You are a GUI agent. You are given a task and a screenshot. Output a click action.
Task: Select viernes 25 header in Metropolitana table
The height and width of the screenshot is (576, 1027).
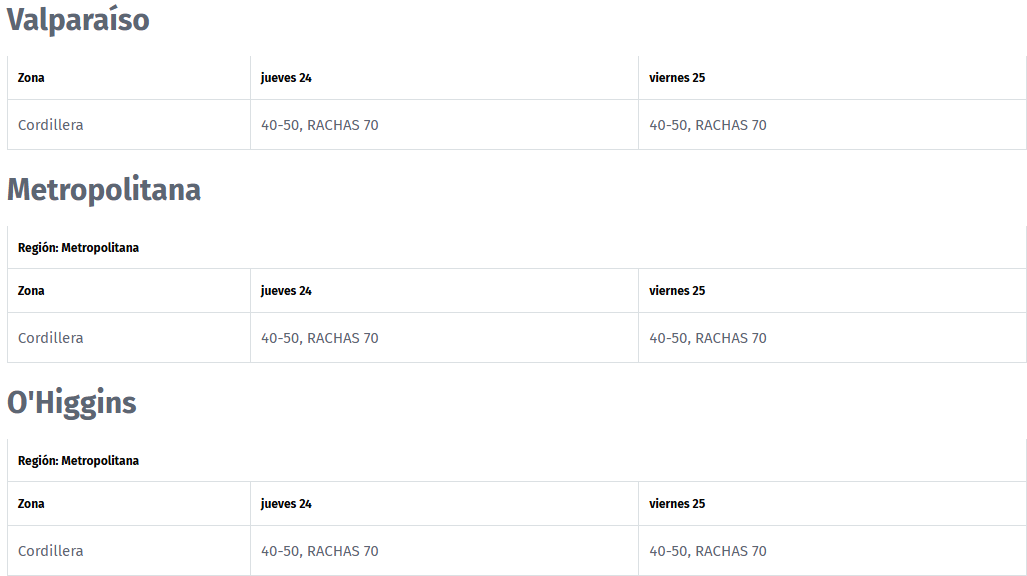point(832,290)
